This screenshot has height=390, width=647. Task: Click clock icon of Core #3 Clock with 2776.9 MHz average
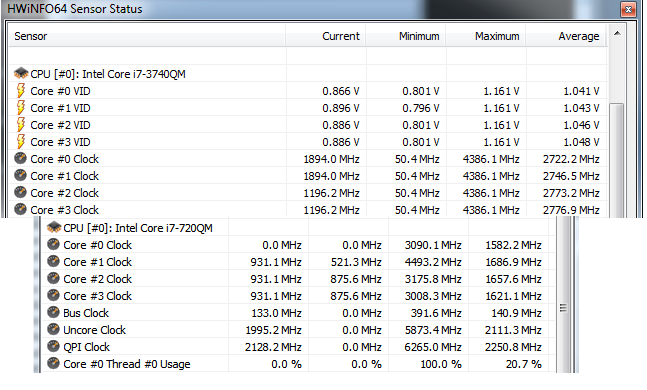20,209
